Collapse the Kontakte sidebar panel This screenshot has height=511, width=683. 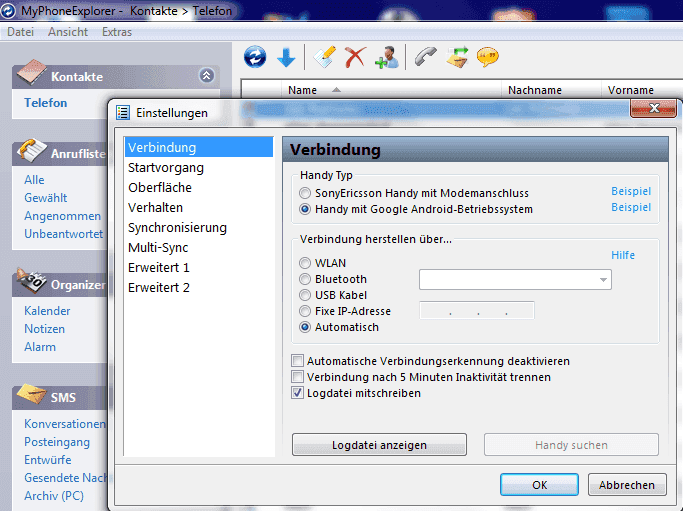(x=206, y=75)
